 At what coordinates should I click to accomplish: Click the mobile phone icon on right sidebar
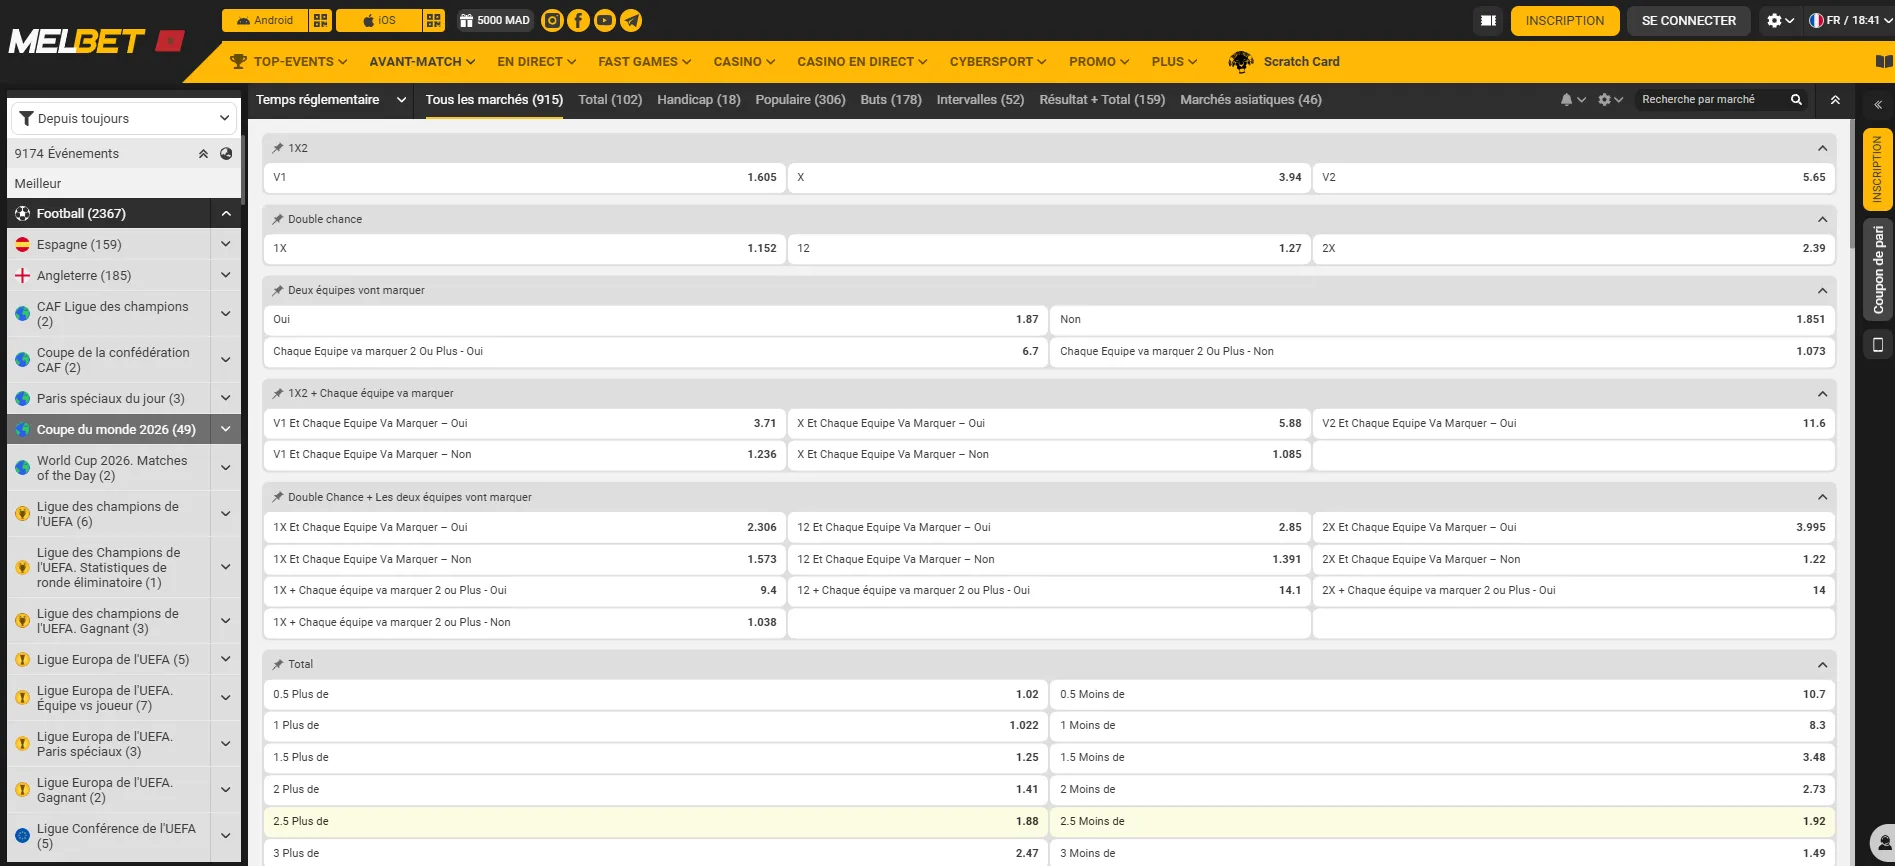tap(1878, 345)
